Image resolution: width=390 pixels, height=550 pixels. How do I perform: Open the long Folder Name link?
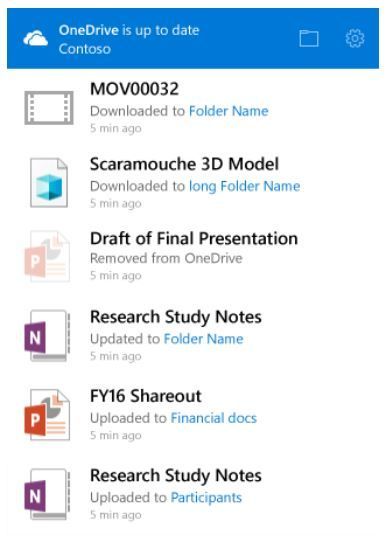point(244,186)
